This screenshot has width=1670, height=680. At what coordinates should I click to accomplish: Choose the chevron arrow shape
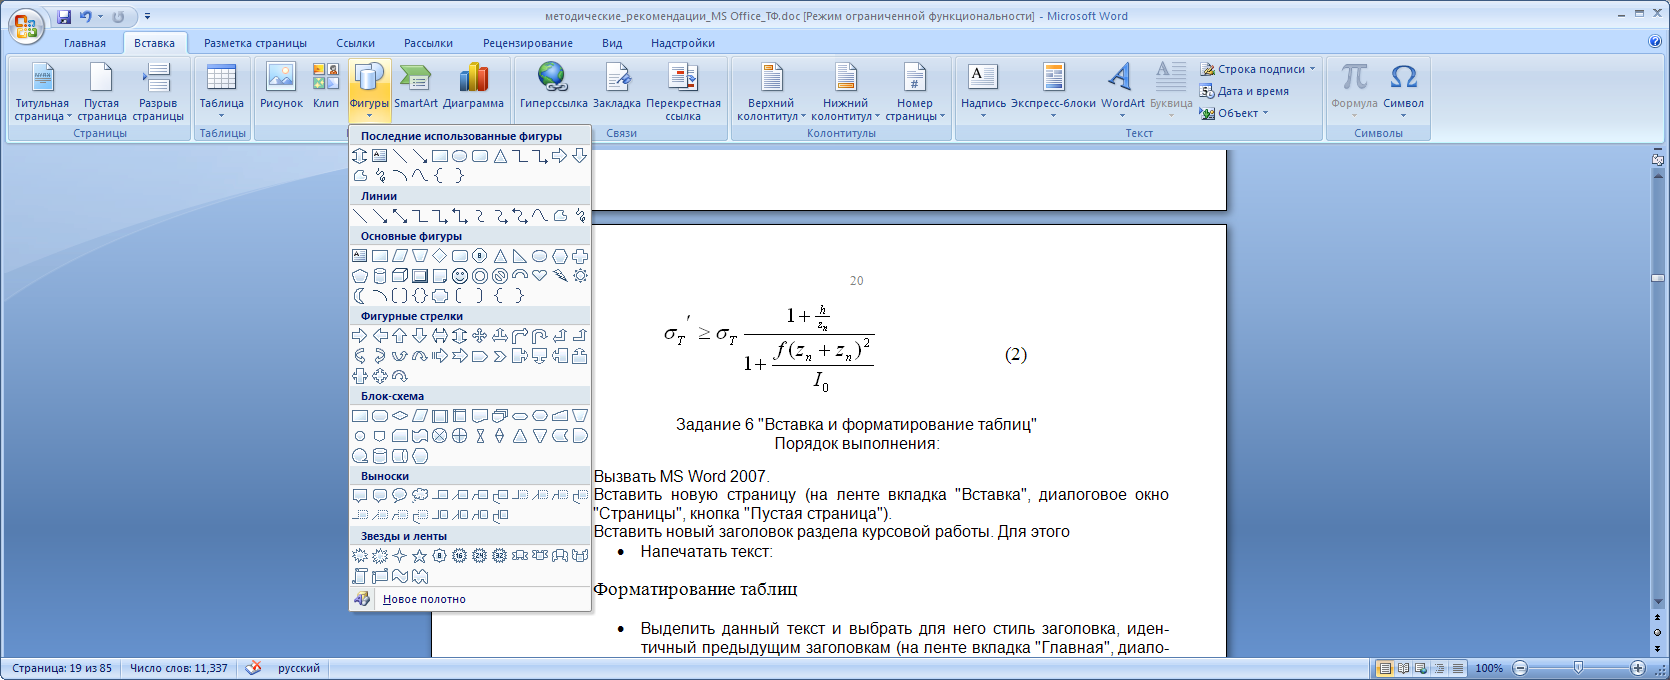500,356
